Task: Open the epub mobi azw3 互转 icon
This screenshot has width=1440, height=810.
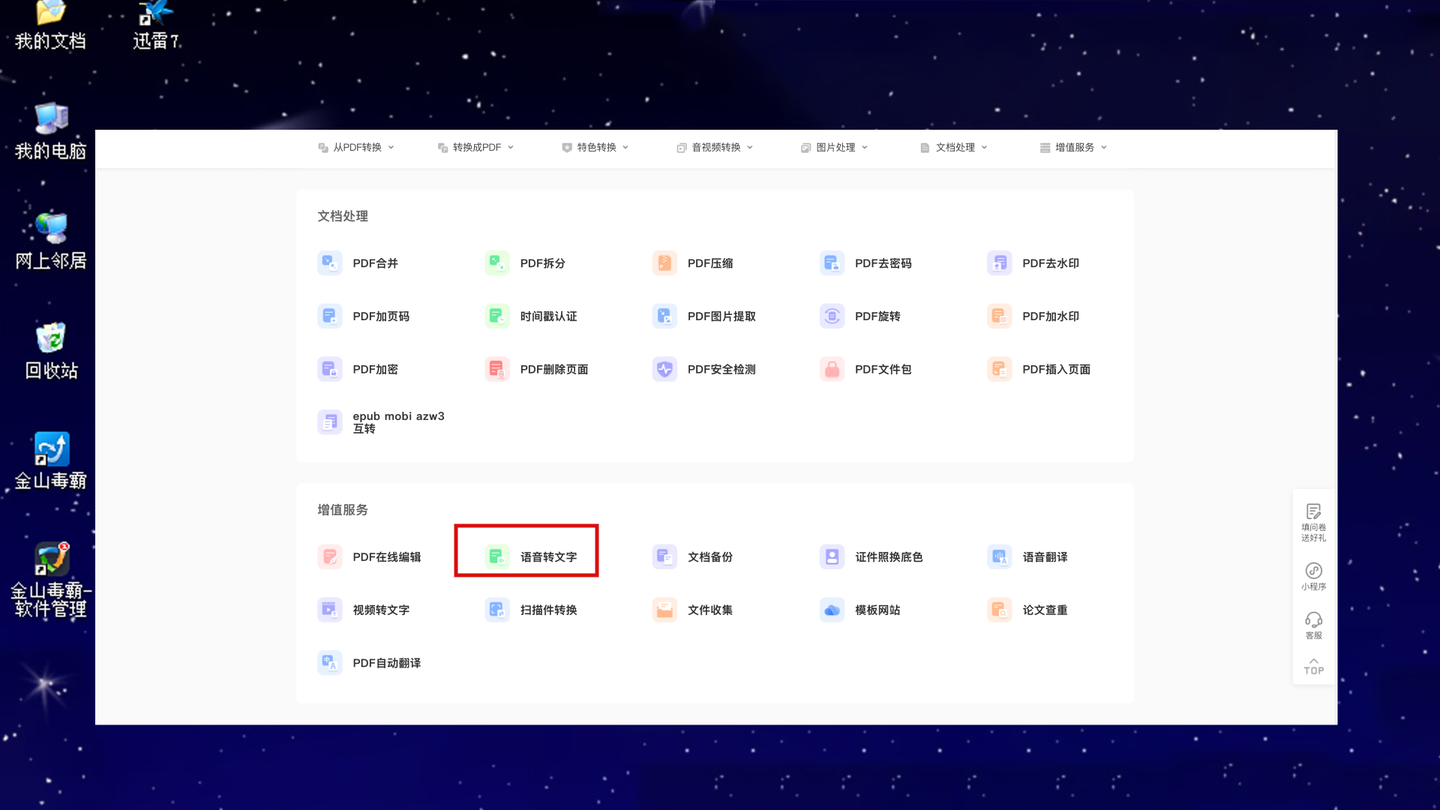Action: 330,422
